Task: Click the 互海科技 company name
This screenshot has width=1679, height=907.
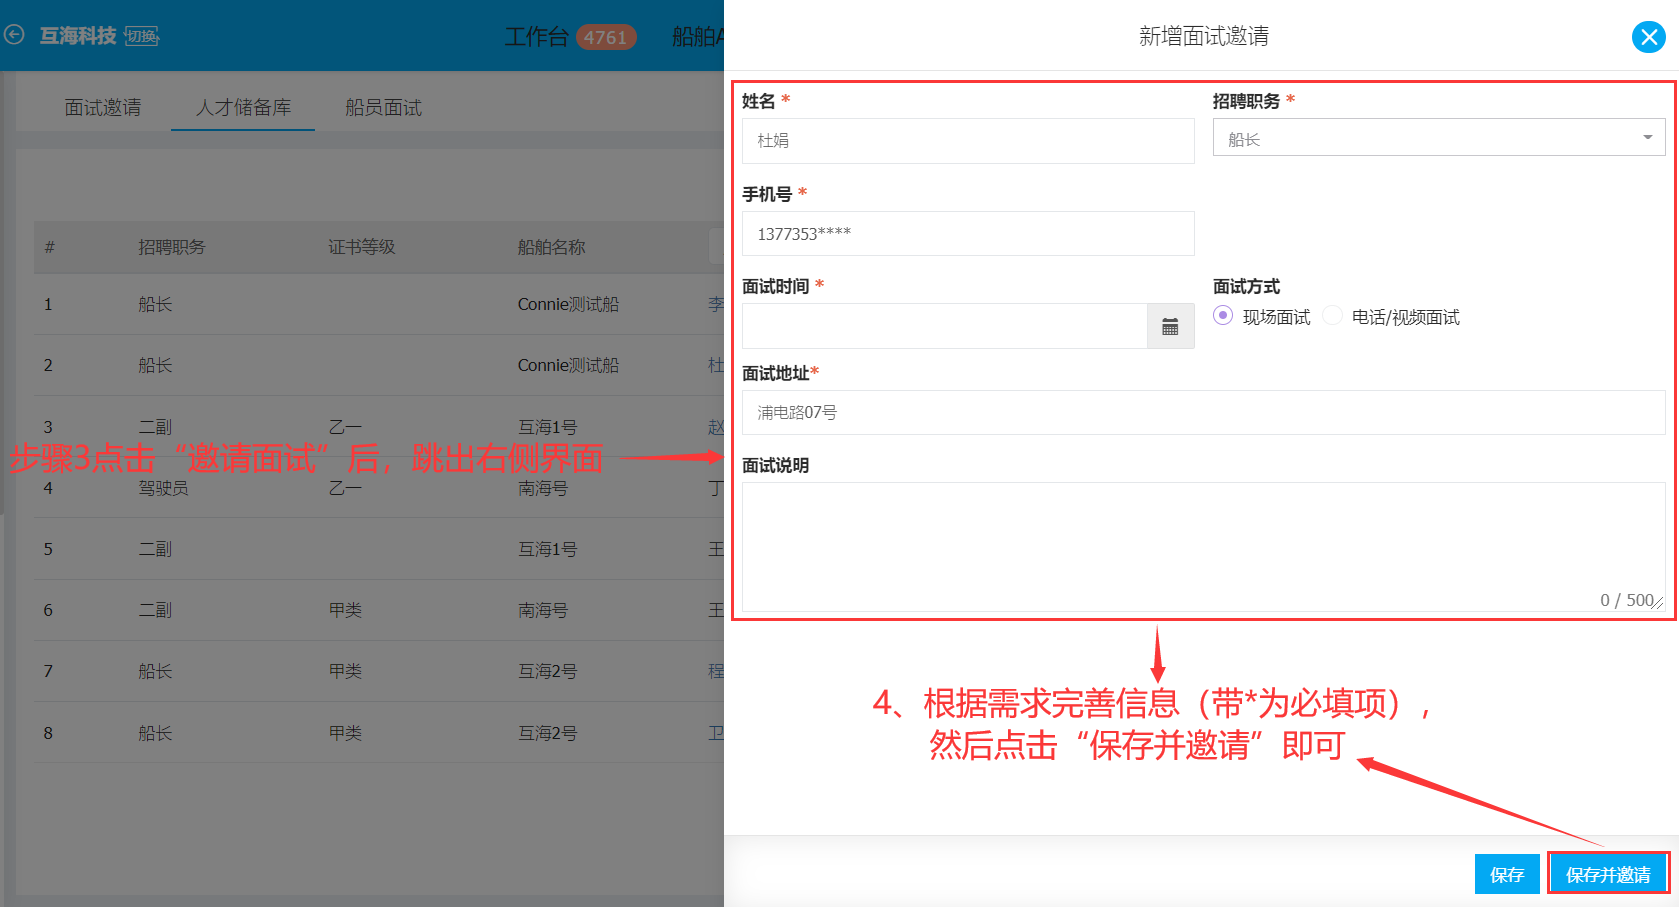Action: [x=78, y=36]
